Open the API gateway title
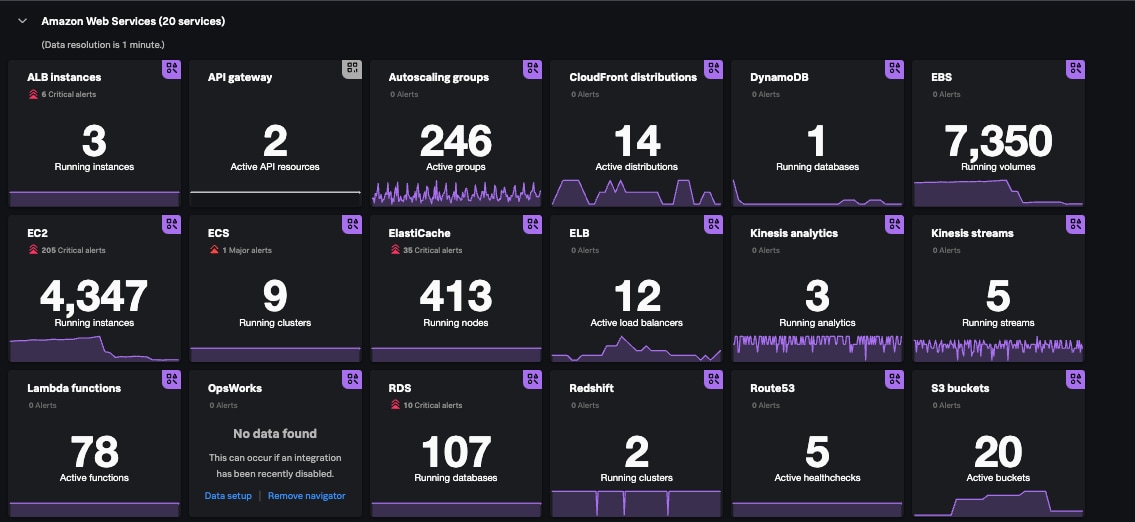The image size is (1135, 522). coord(240,77)
